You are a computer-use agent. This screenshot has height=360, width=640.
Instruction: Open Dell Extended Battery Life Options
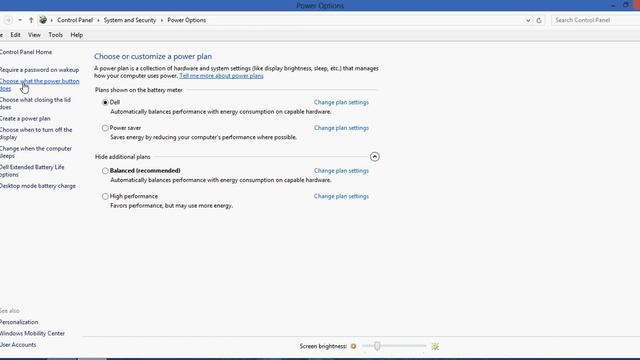pyautogui.click(x=32, y=171)
